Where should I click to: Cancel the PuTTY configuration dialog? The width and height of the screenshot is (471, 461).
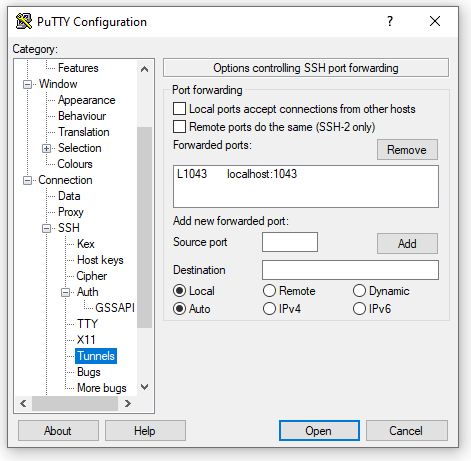406,431
